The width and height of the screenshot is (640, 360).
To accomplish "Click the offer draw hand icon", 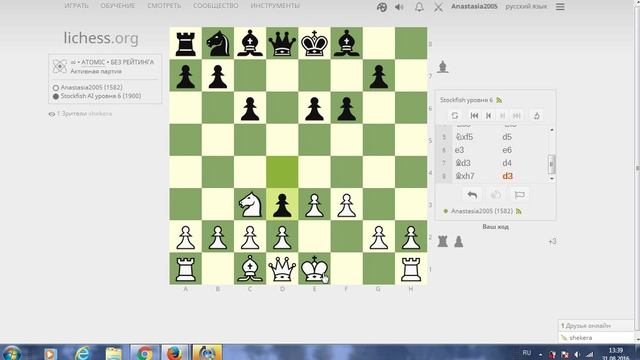I will 496,195.
